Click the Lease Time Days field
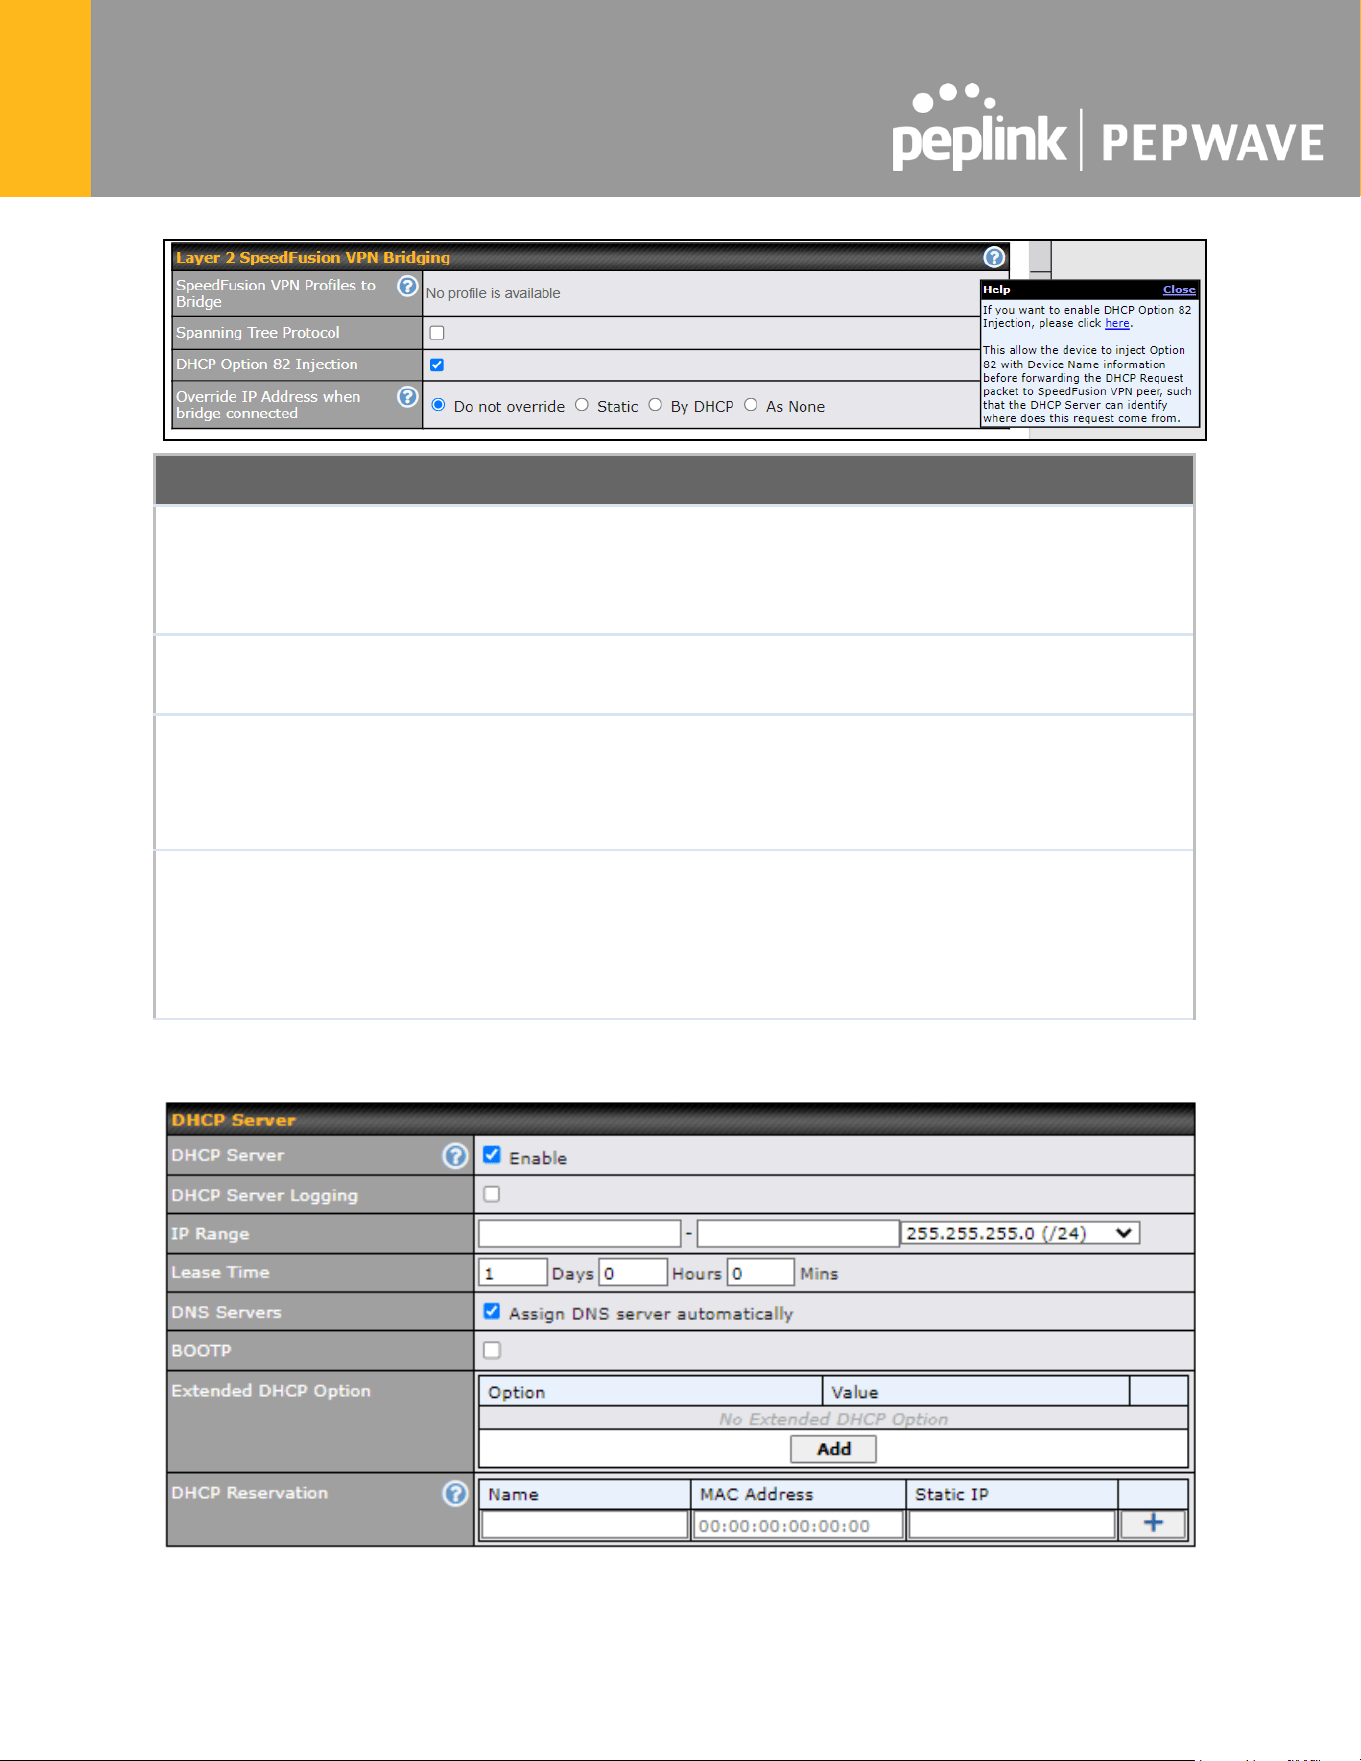Image resolution: width=1361 pixels, height=1761 pixels. coord(513,1273)
